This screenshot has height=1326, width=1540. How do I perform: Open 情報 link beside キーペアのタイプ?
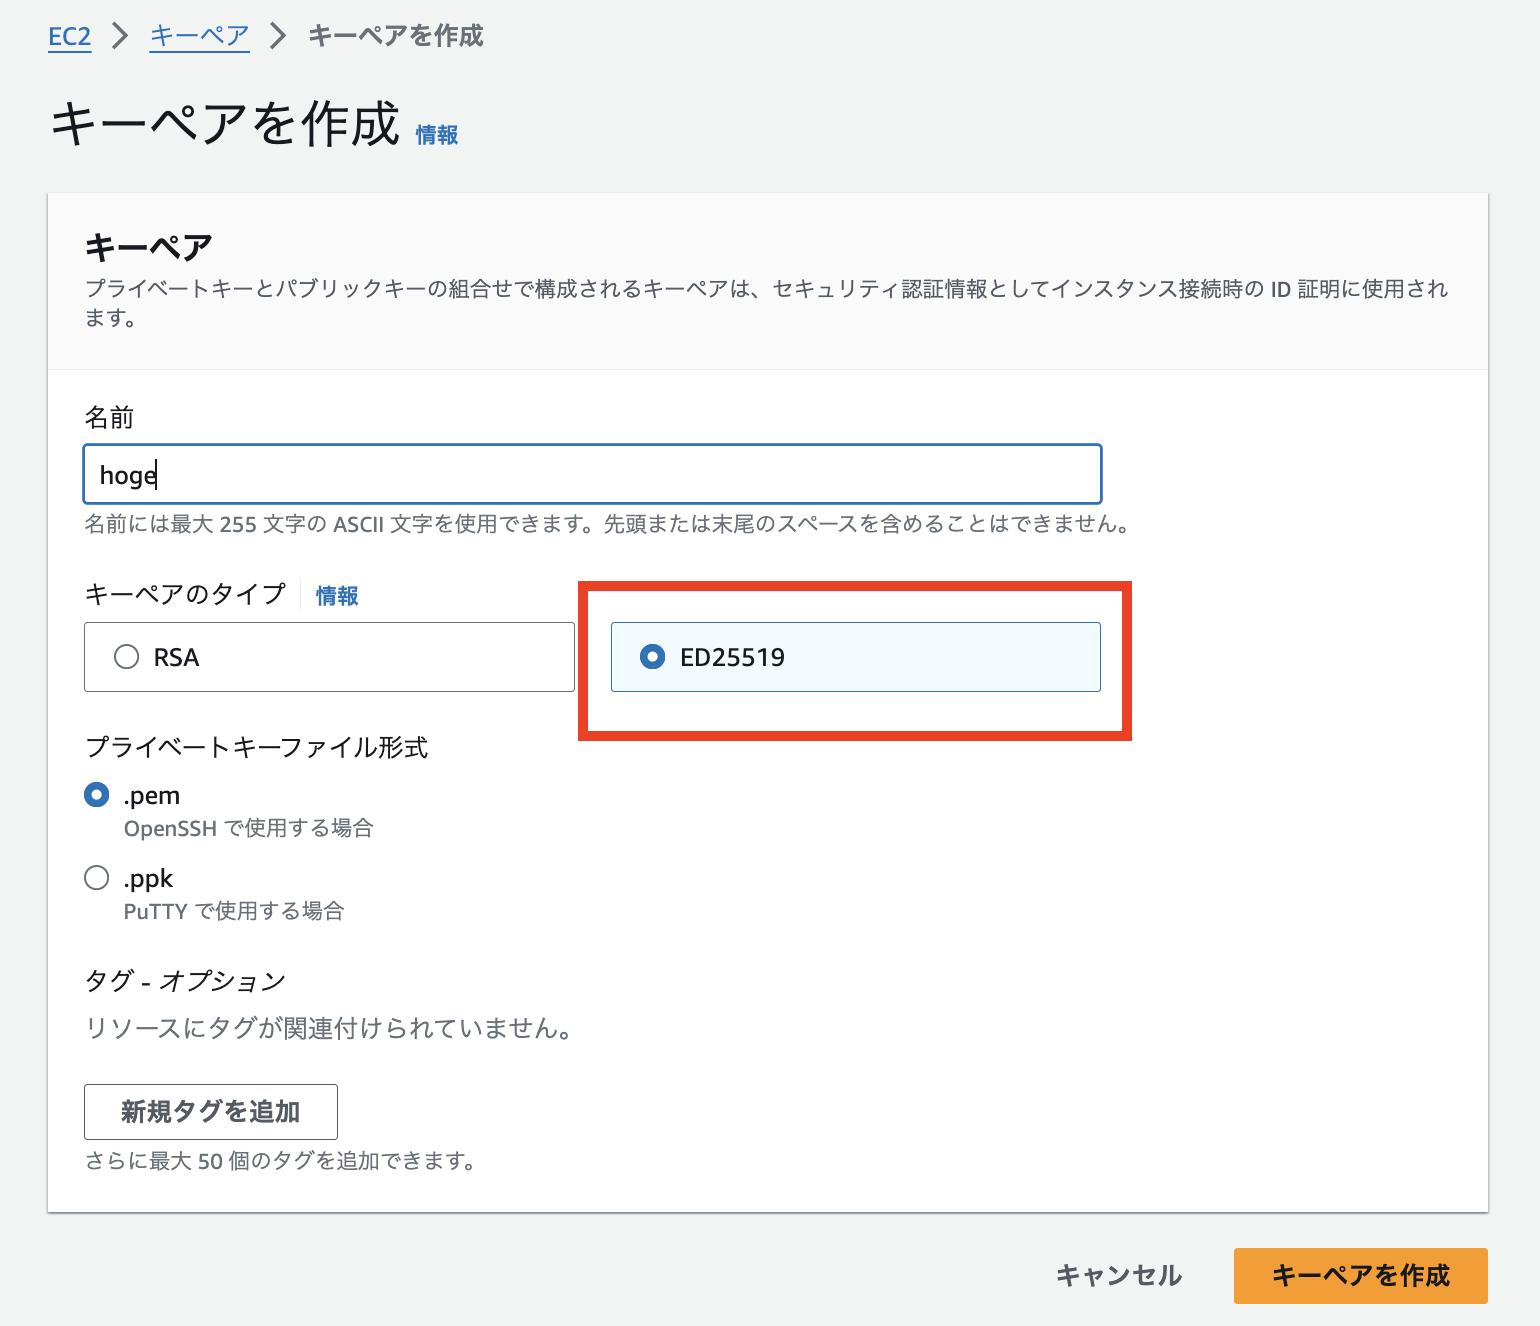tap(337, 596)
